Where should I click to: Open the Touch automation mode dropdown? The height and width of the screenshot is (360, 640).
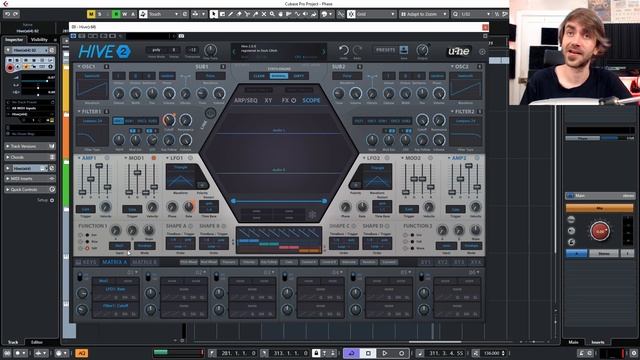click(x=163, y=14)
